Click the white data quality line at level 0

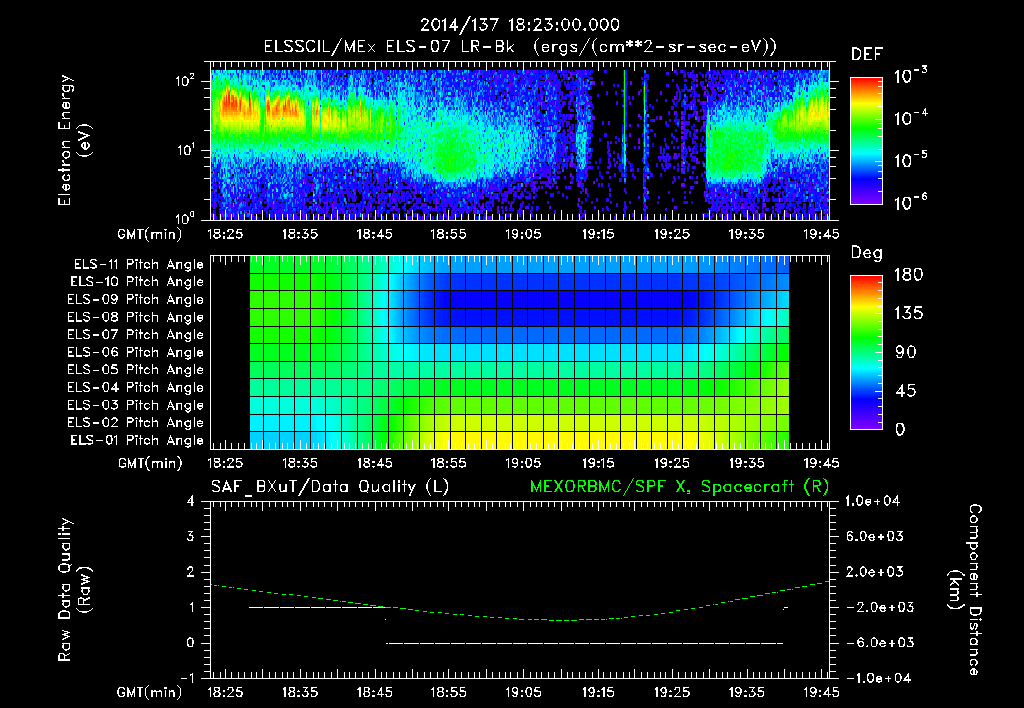tap(584, 643)
